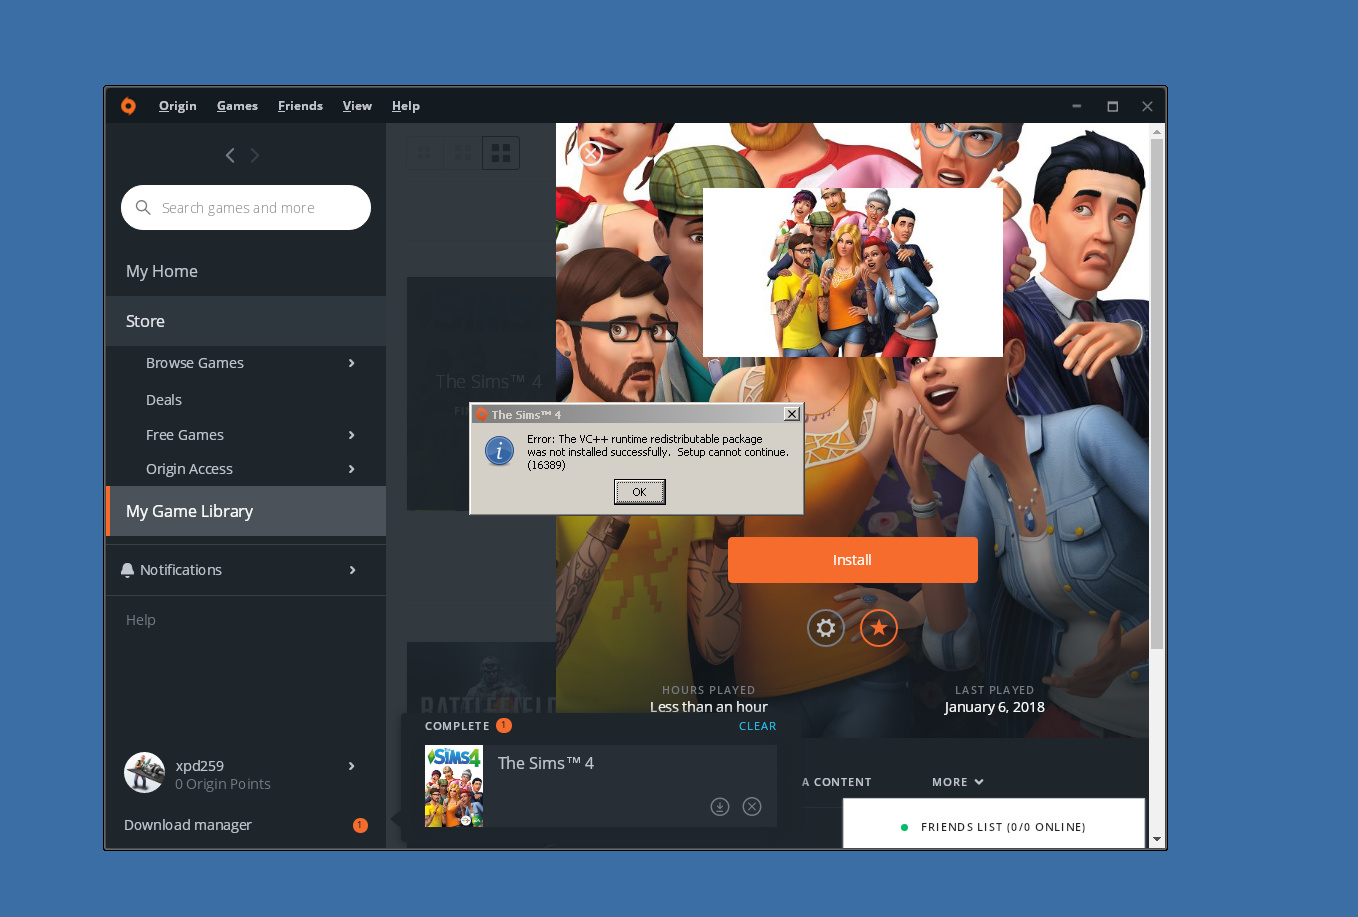1358x917 pixels.
Task: Close the Sims 4 error dialog
Action: coord(792,414)
